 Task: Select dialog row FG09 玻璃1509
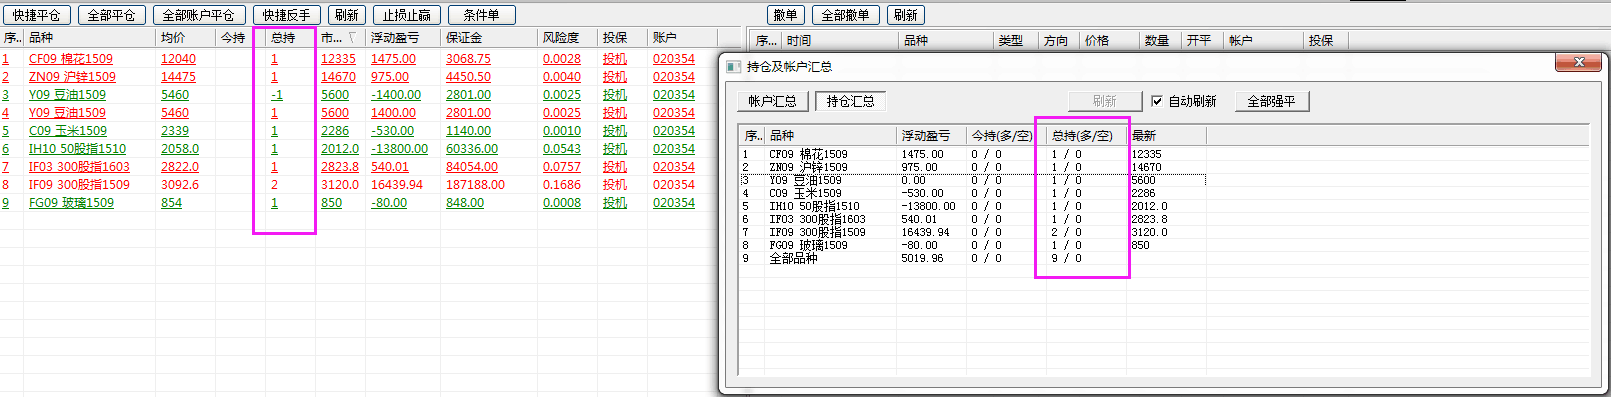pyautogui.click(x=972, y=245)
